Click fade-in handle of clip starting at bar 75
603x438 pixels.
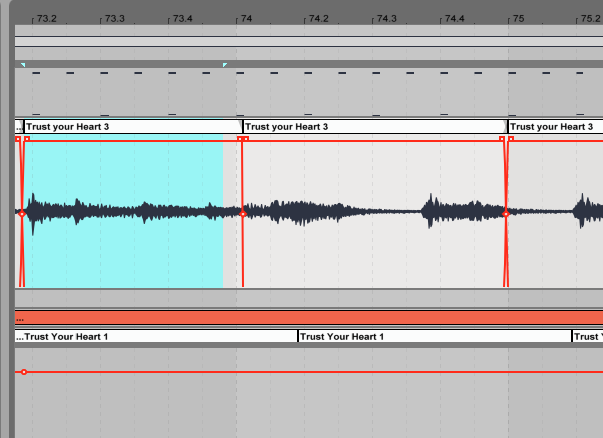(511, 138)
